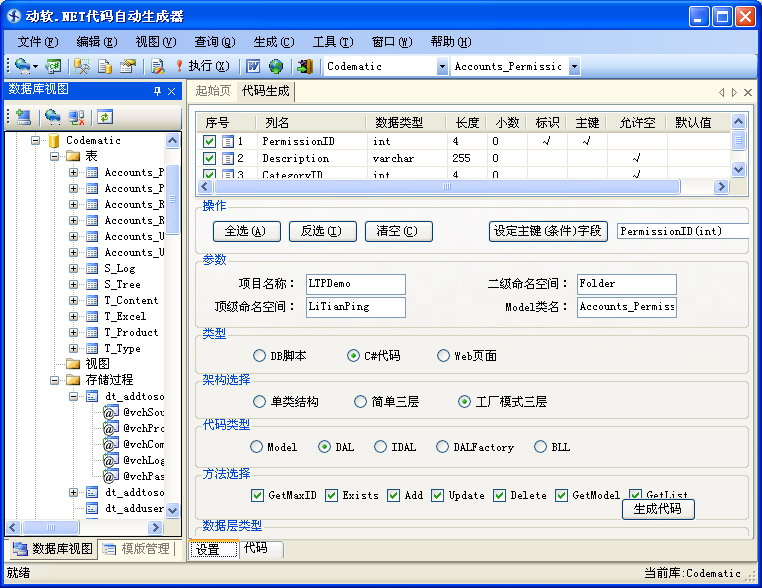Collapse the 表 tables folder
The image size is (762, 588).
pos(54,156)
